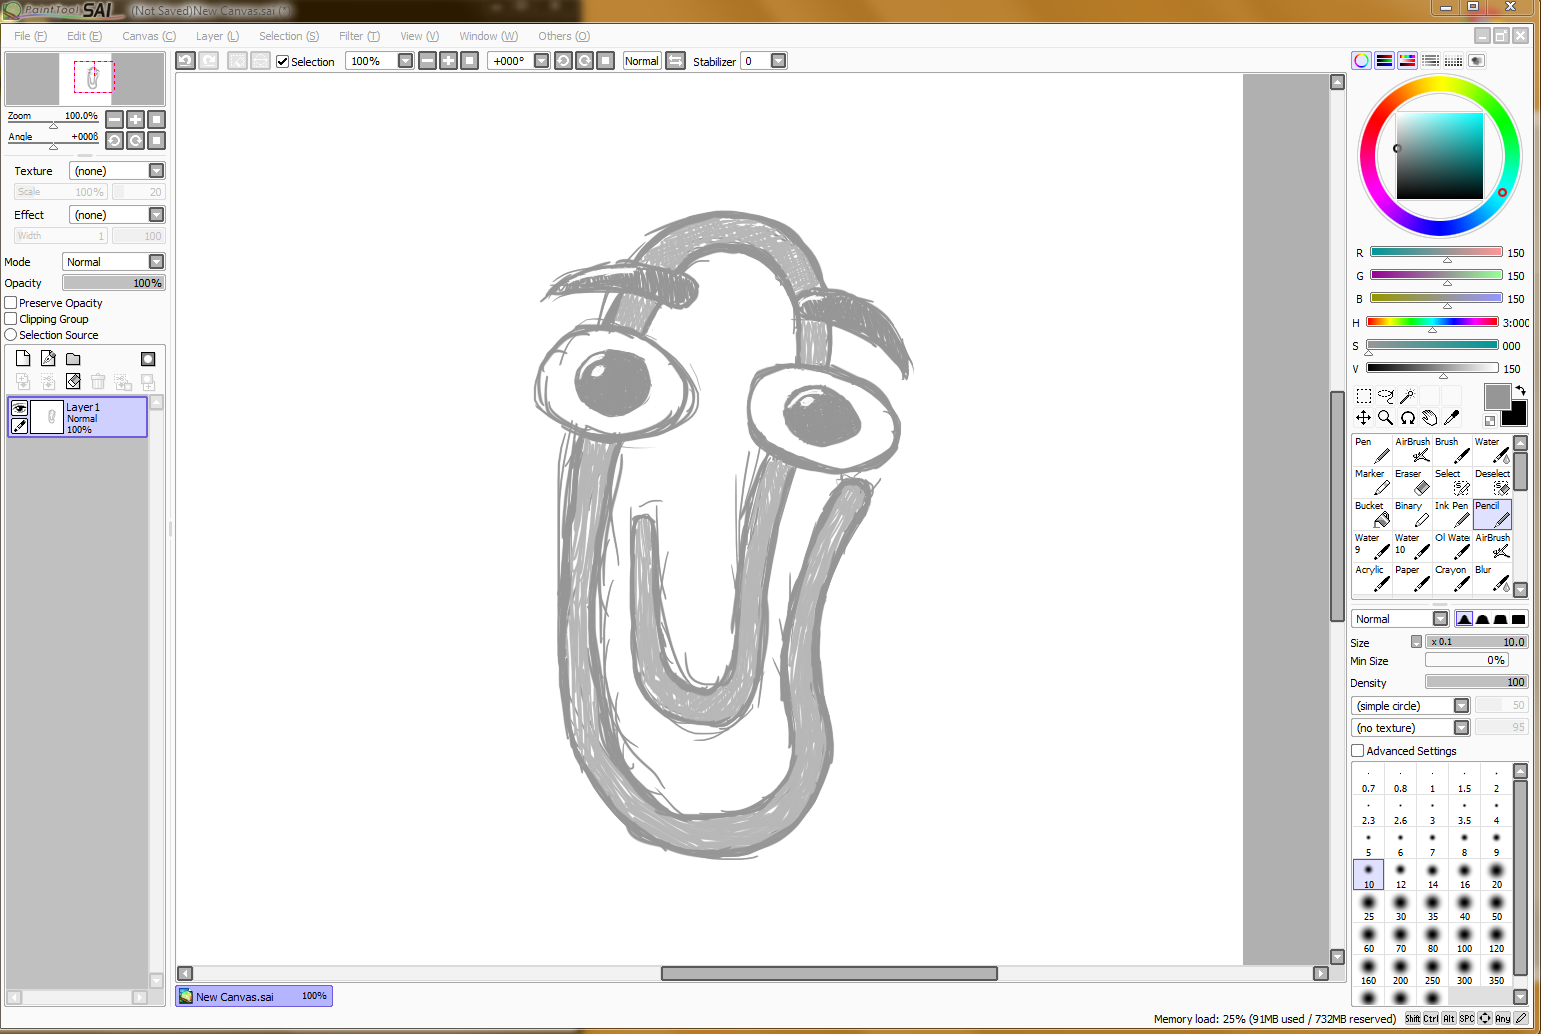Reset view rotation in the navigator
Viewport: 1541px width, 1034px height.
pyautogui.click(x=156, y=140)
